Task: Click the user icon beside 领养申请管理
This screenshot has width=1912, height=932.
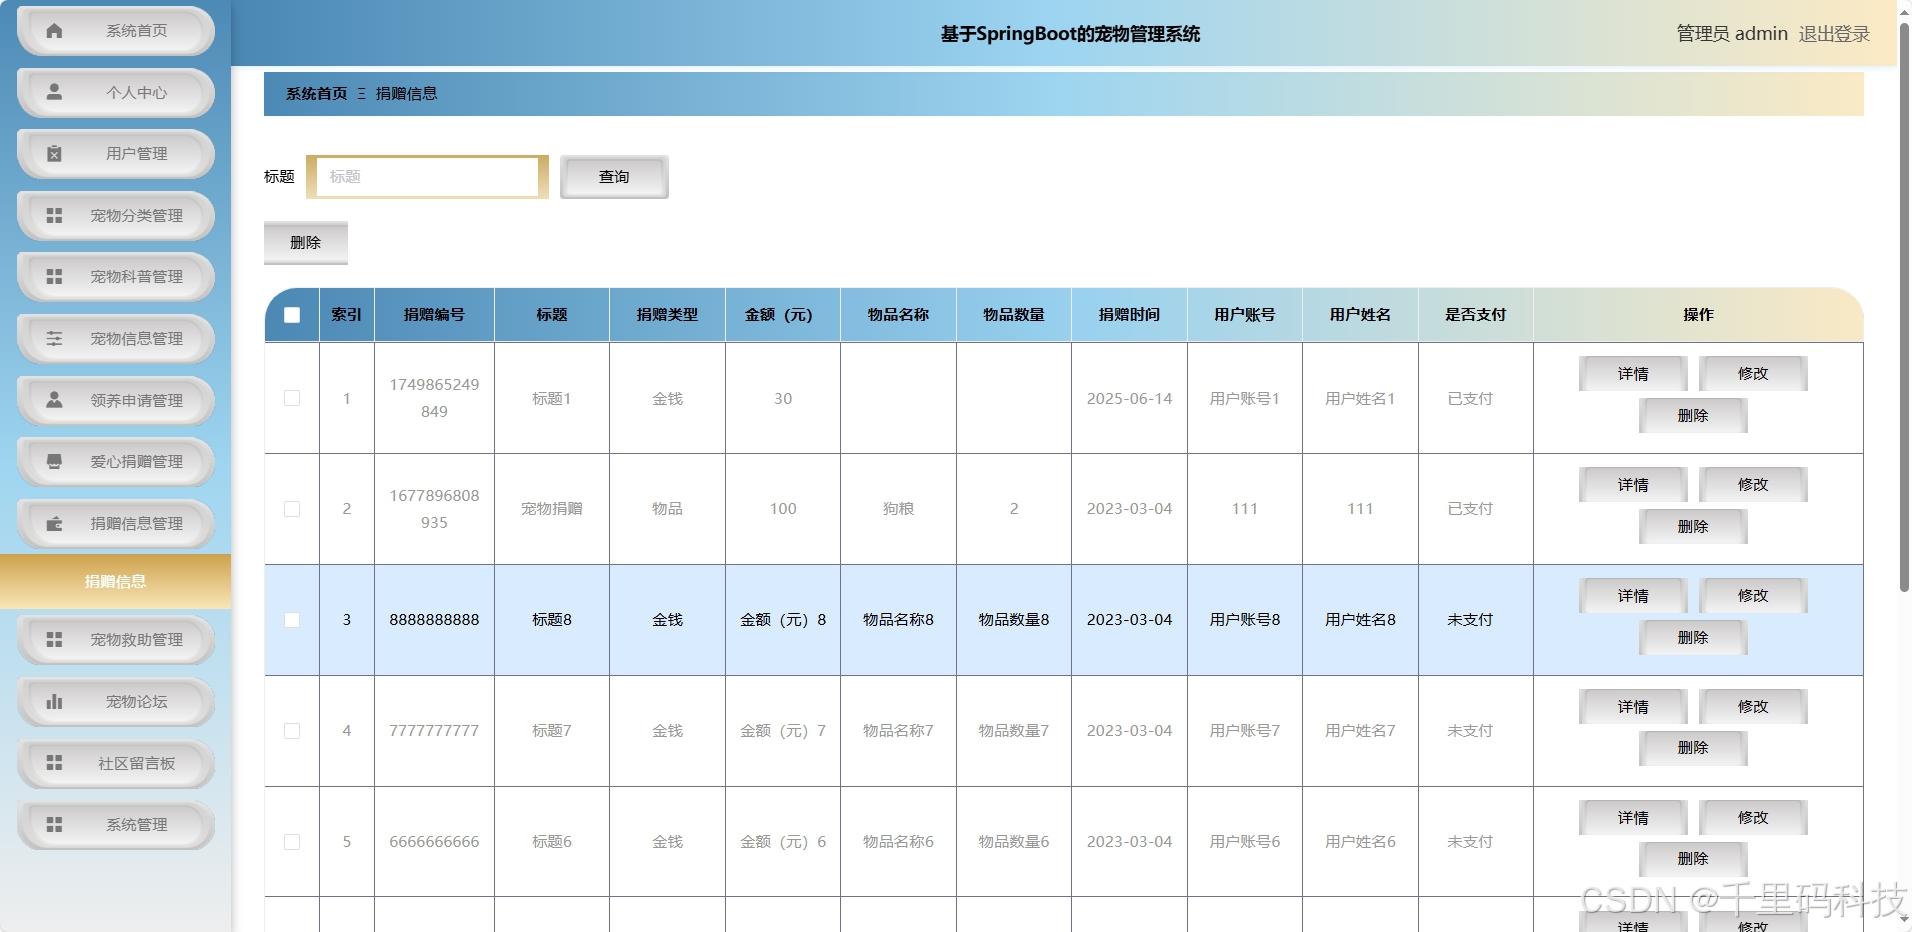Action: pos(55,400)
